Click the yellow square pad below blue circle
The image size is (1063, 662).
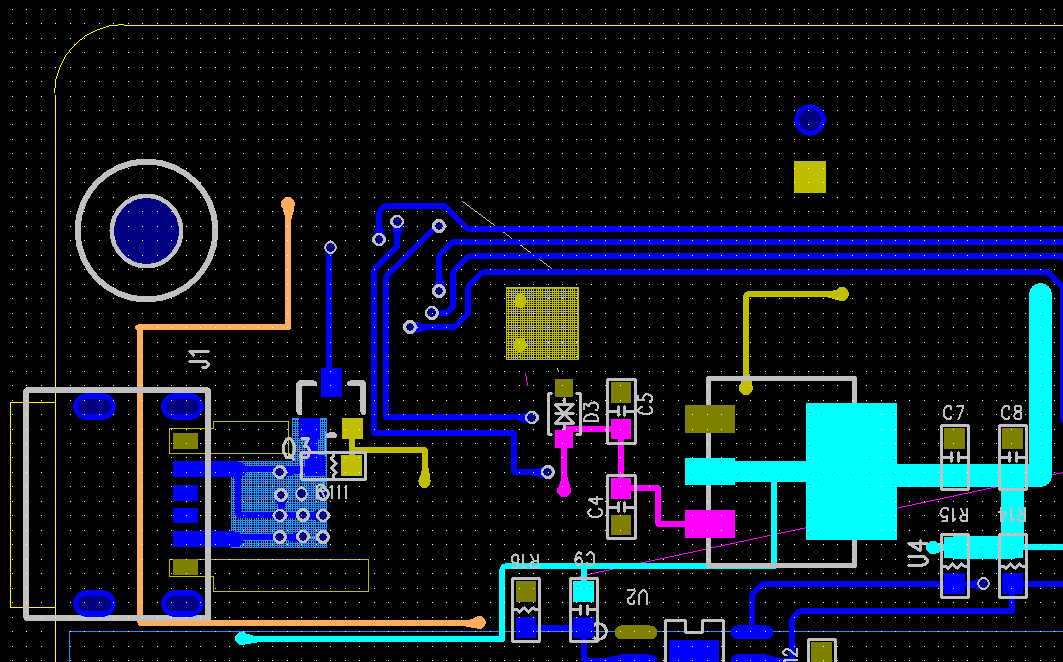tap(809, 176)
